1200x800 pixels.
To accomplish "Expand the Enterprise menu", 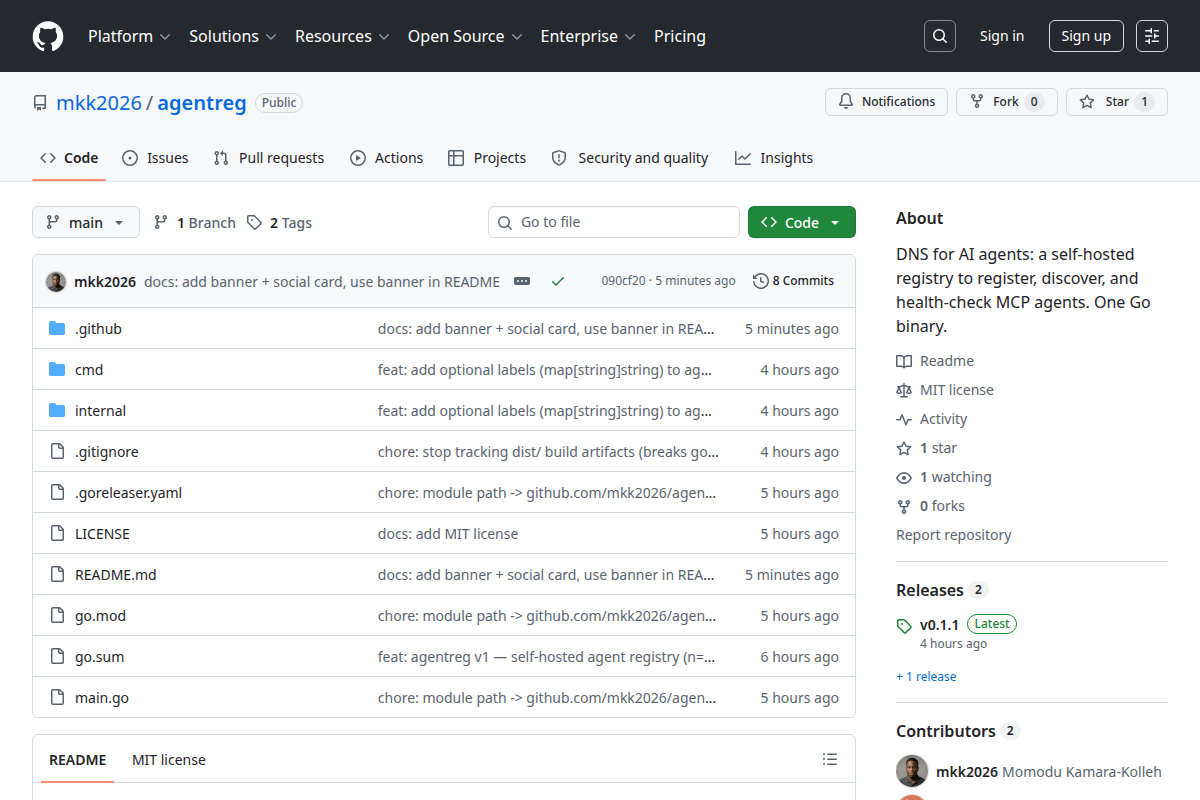I will pos(588,36).
